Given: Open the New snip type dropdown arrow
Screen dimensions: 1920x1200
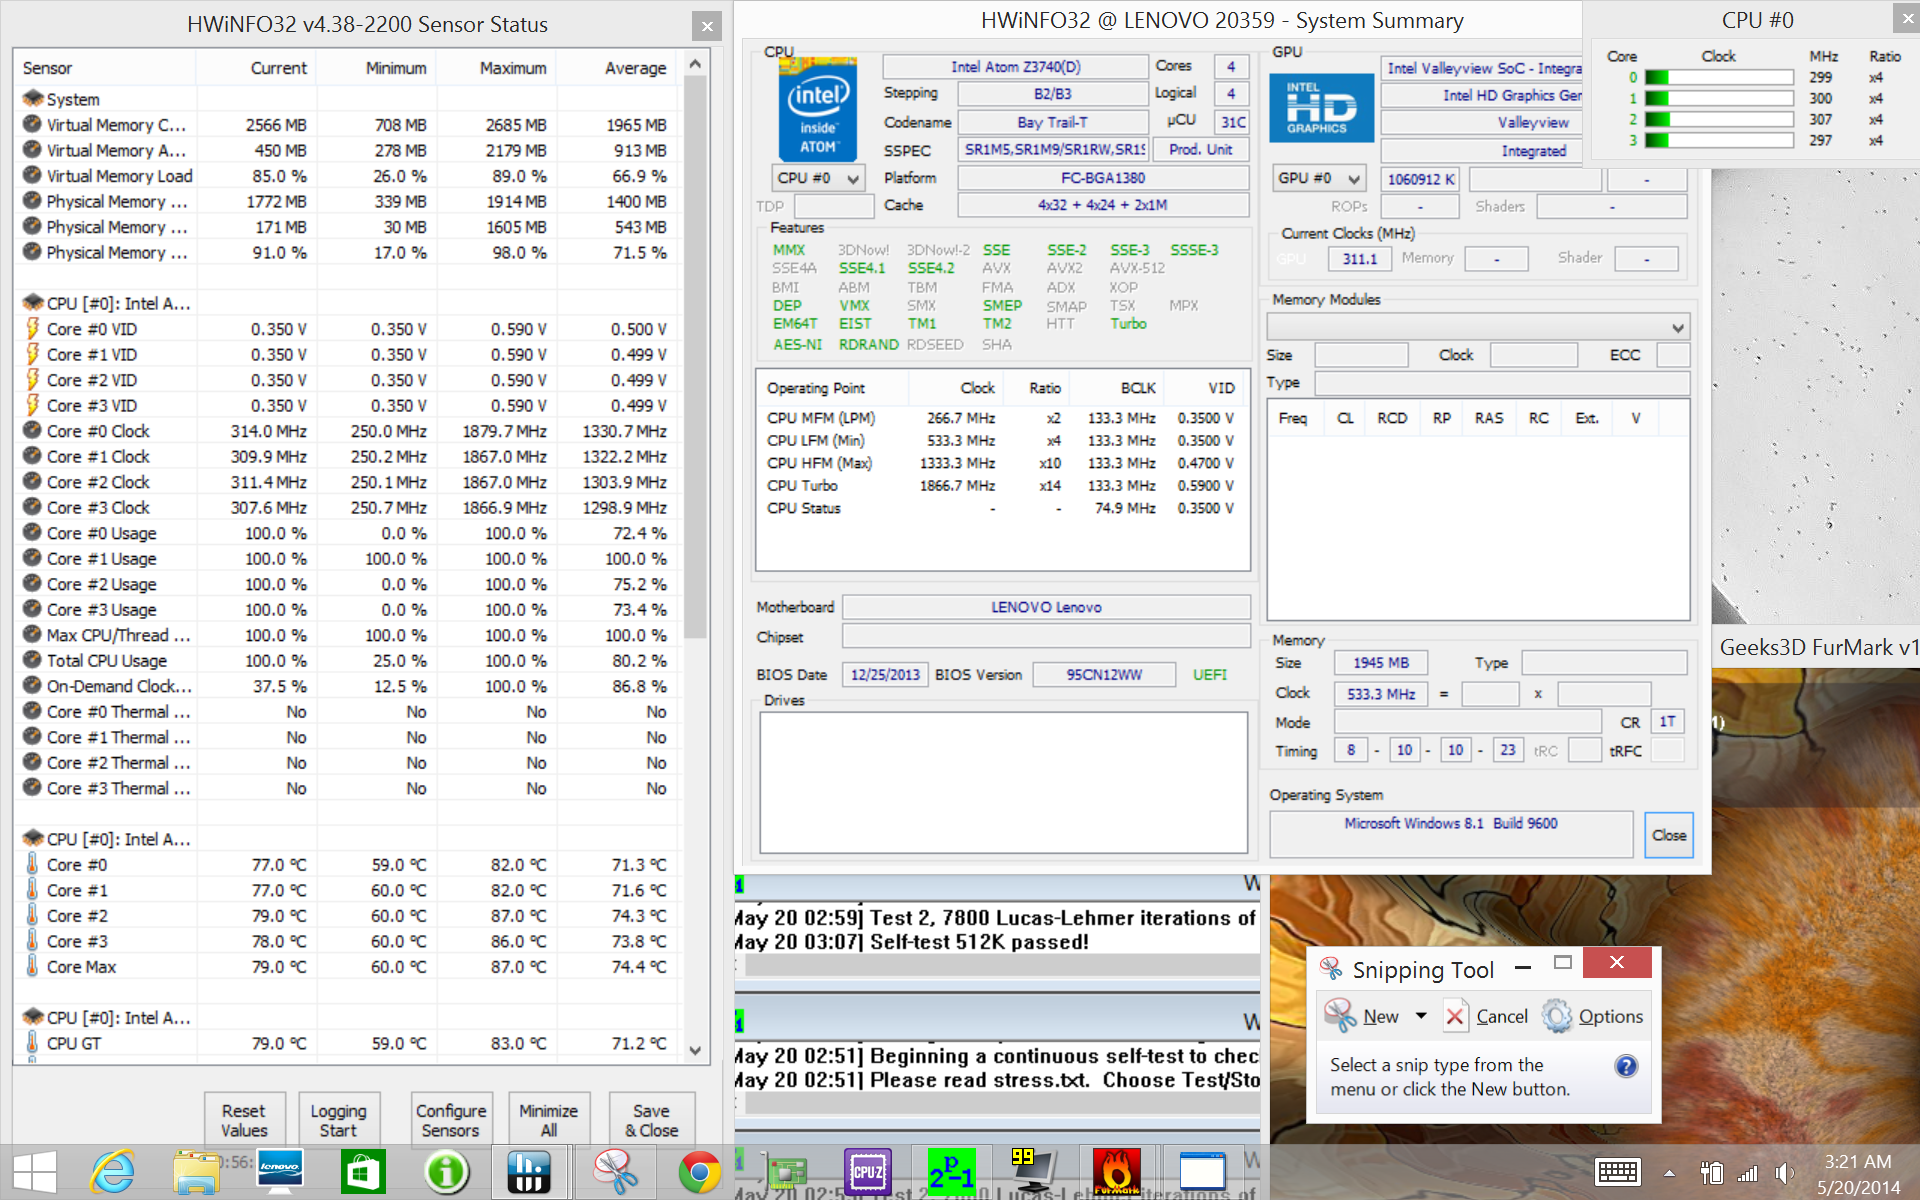Looking at the screenshot, I should [x=1421, y=1016].
